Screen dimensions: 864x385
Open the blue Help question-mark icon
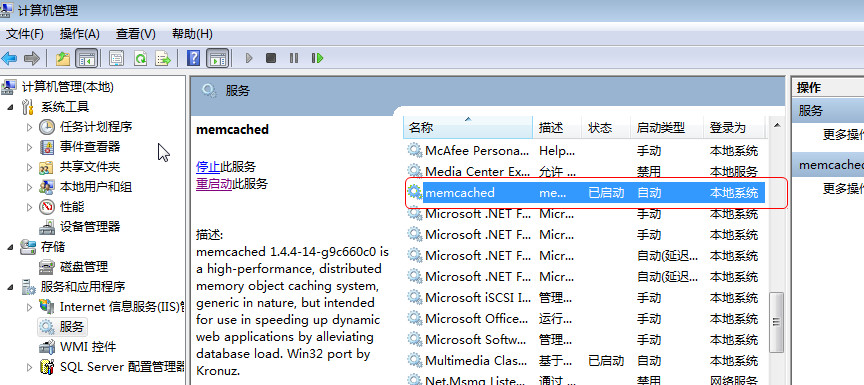pyautogui.click(x=193, y=58)
